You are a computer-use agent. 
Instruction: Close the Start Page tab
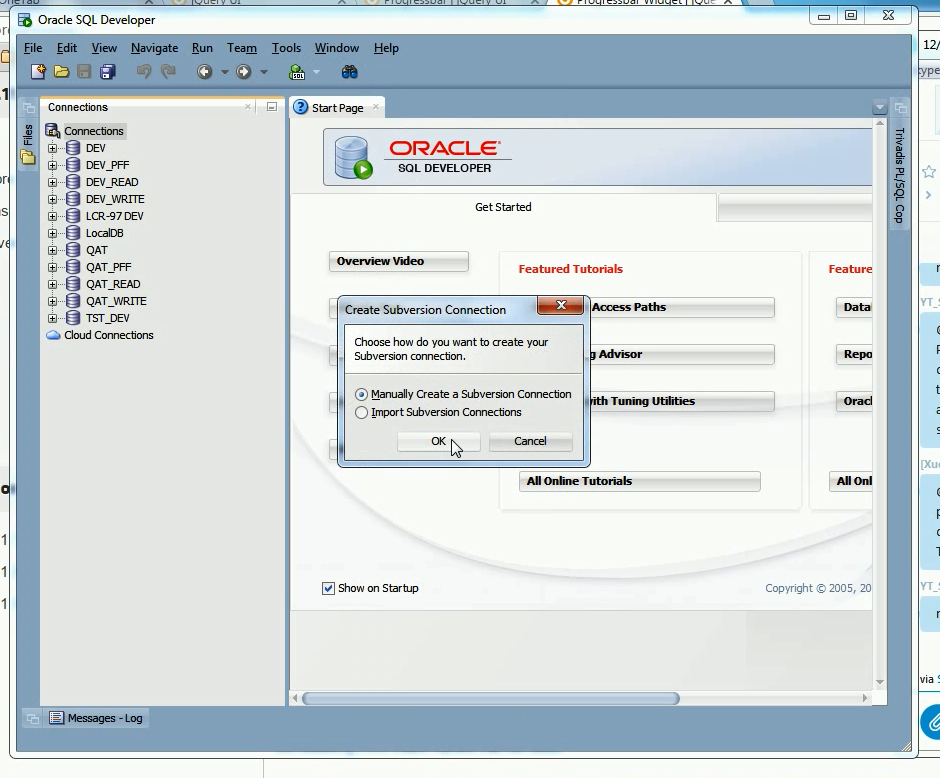point(376,107)
